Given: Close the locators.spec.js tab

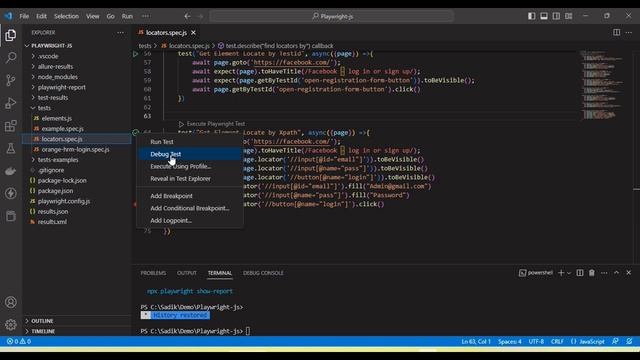Looking at the screenshot, I should [193, 33].
